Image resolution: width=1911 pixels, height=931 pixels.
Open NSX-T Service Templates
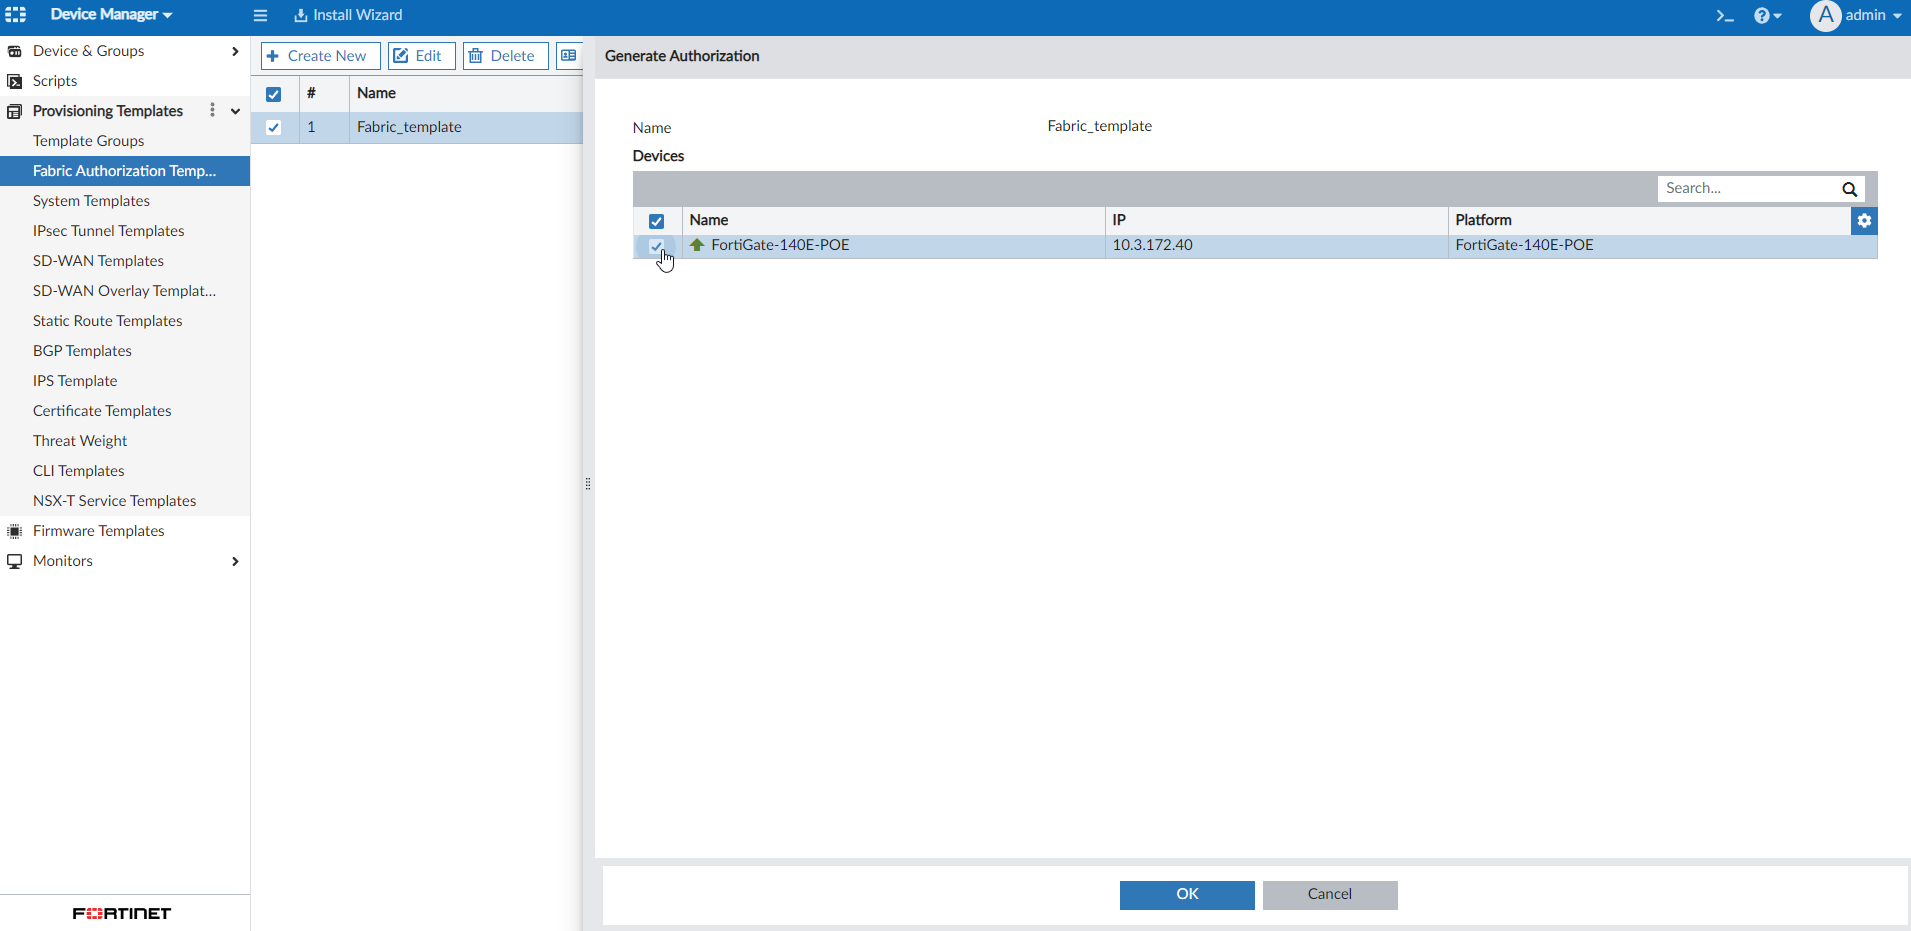tap(114, 501)
